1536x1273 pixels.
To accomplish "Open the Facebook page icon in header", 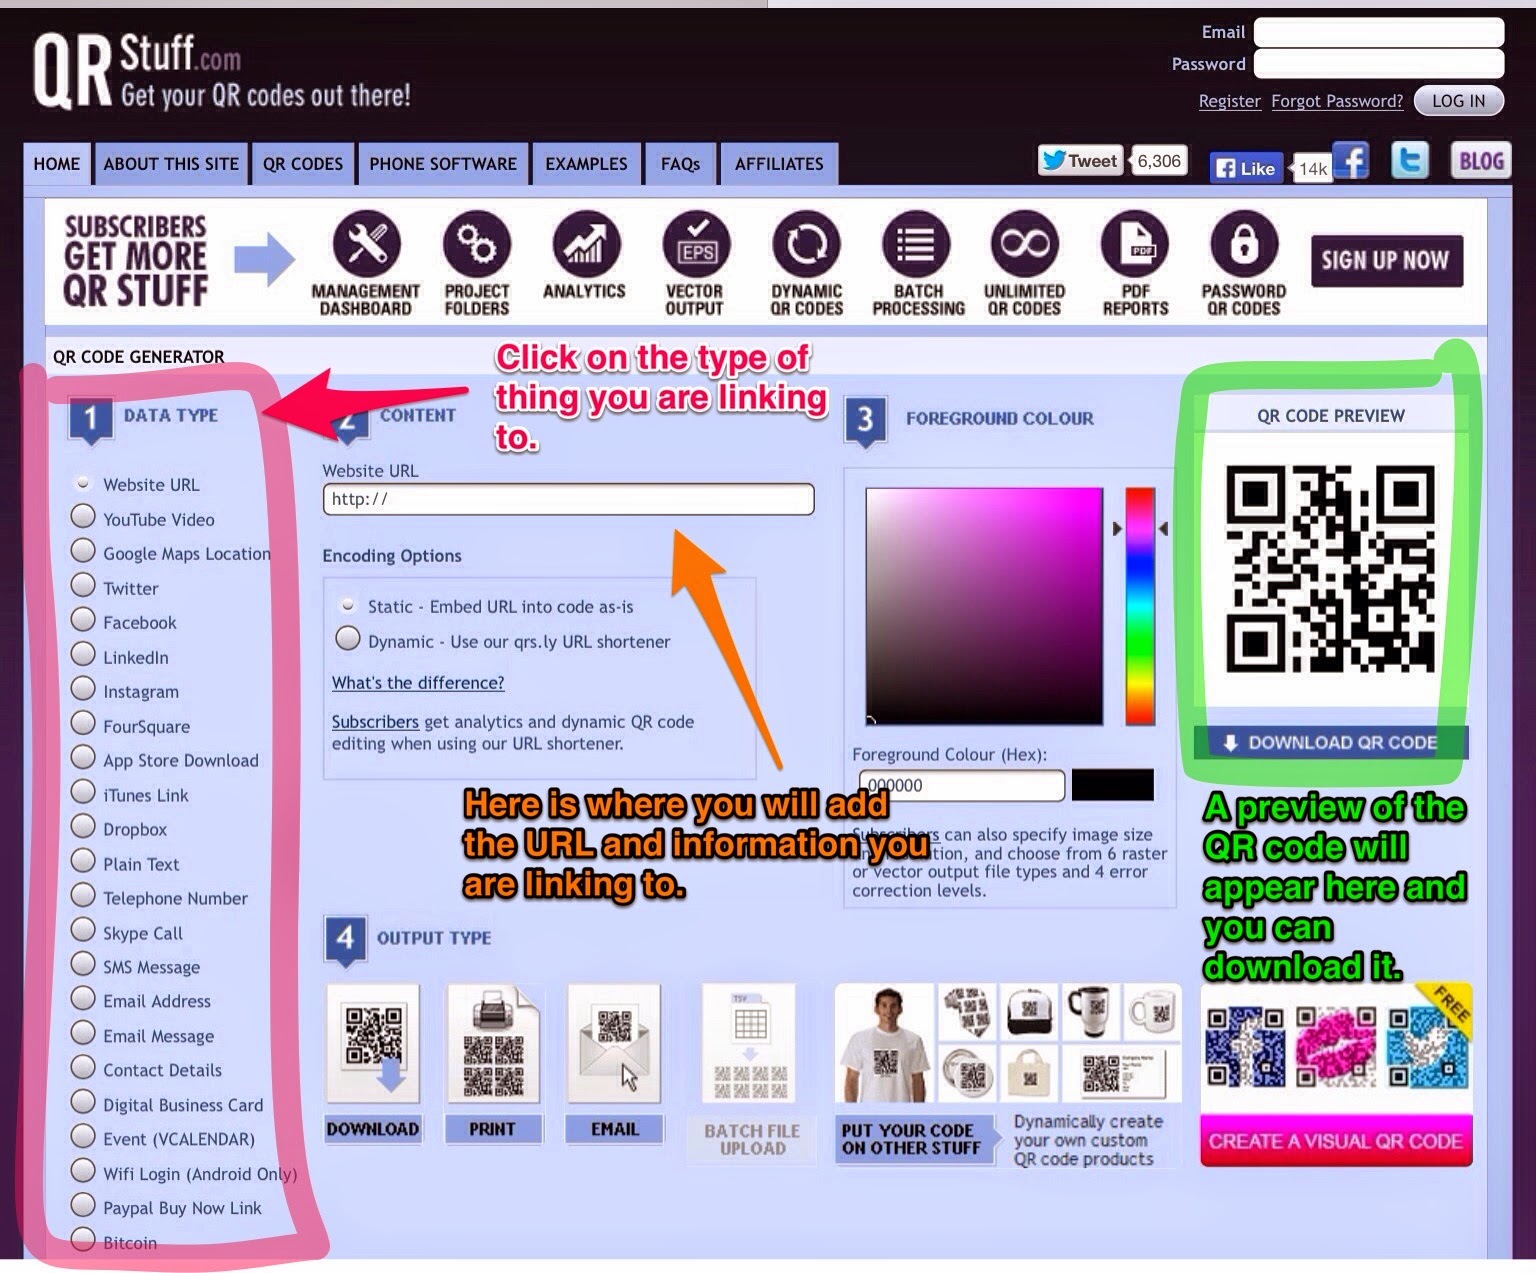I will pos(1351,160).
